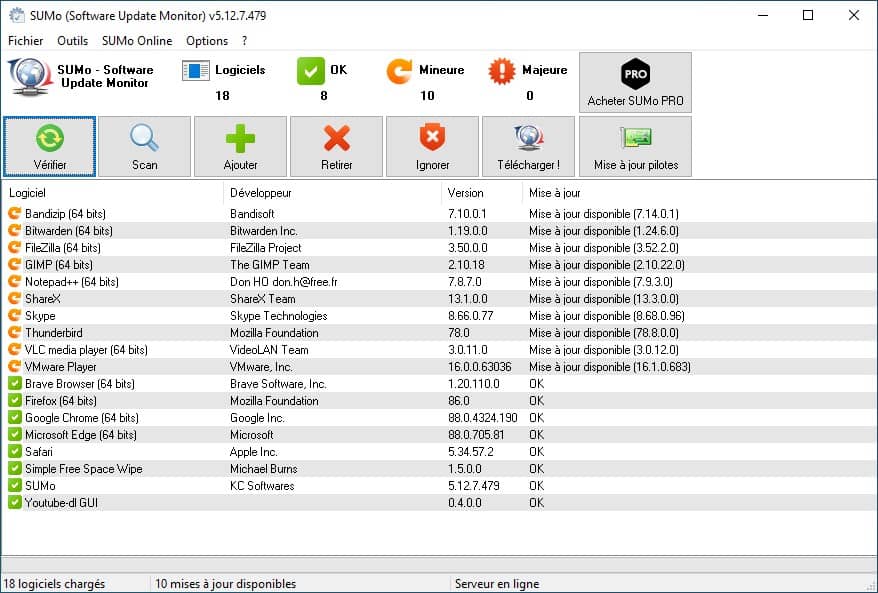878x593 pixels.
Task: Click developer cell Michael Burns
Action: click(x=264, y=469)
